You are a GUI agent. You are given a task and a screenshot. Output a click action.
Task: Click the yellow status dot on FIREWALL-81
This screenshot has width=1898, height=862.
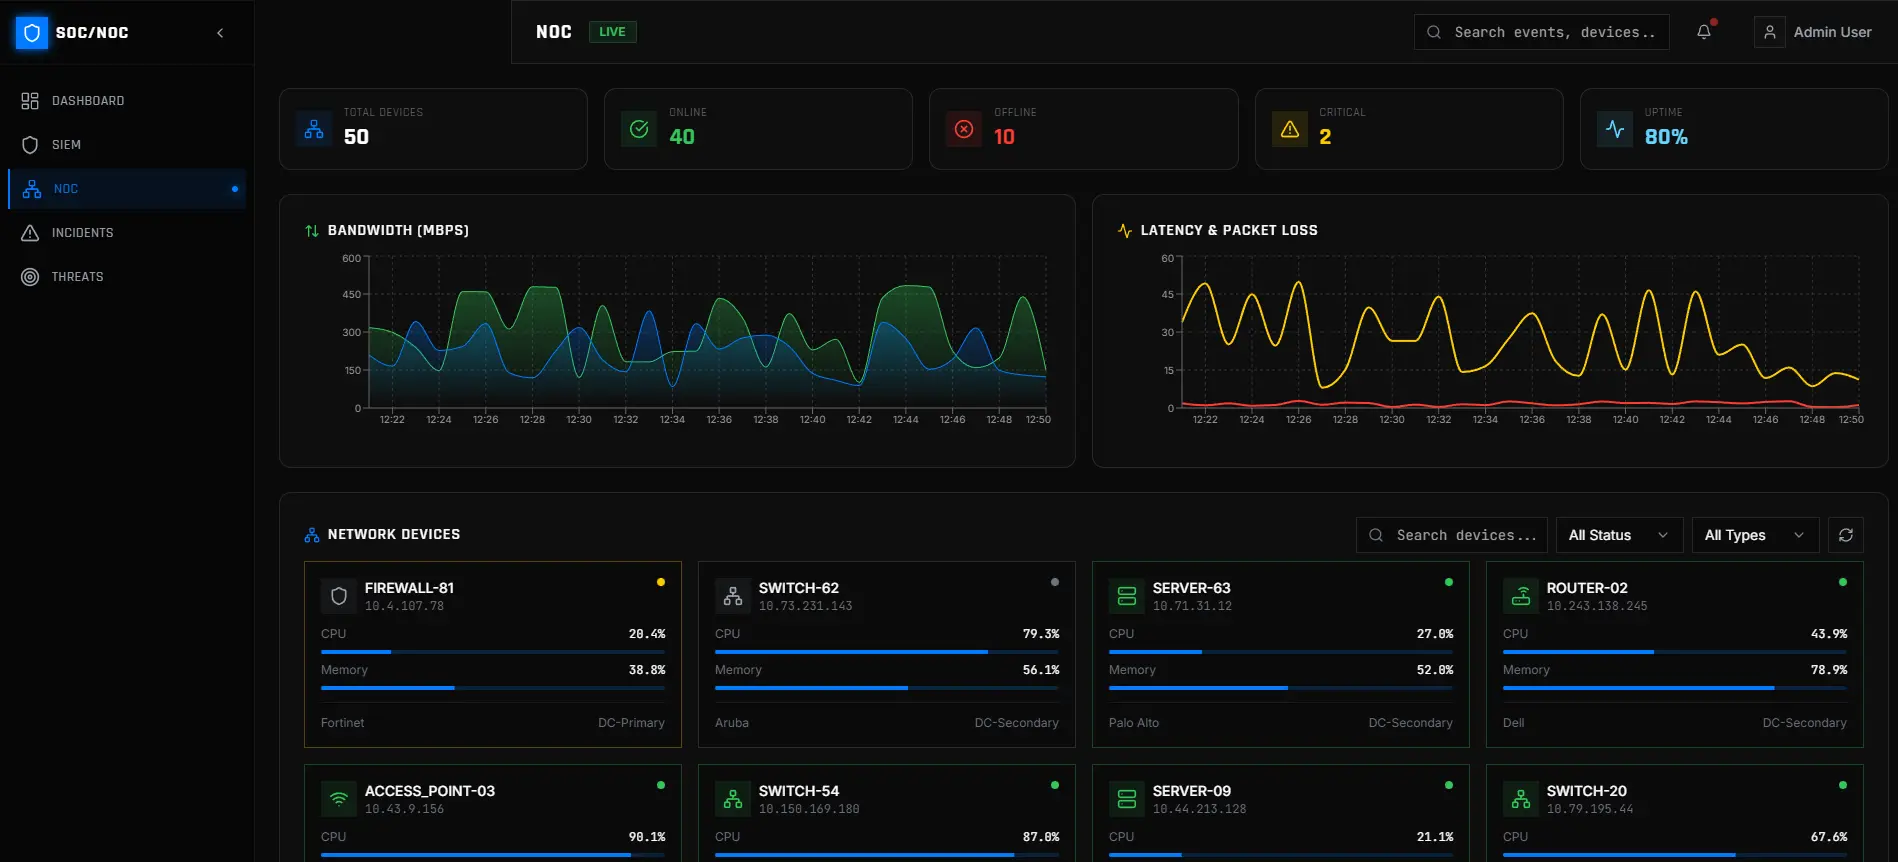[x=661, y=582]
